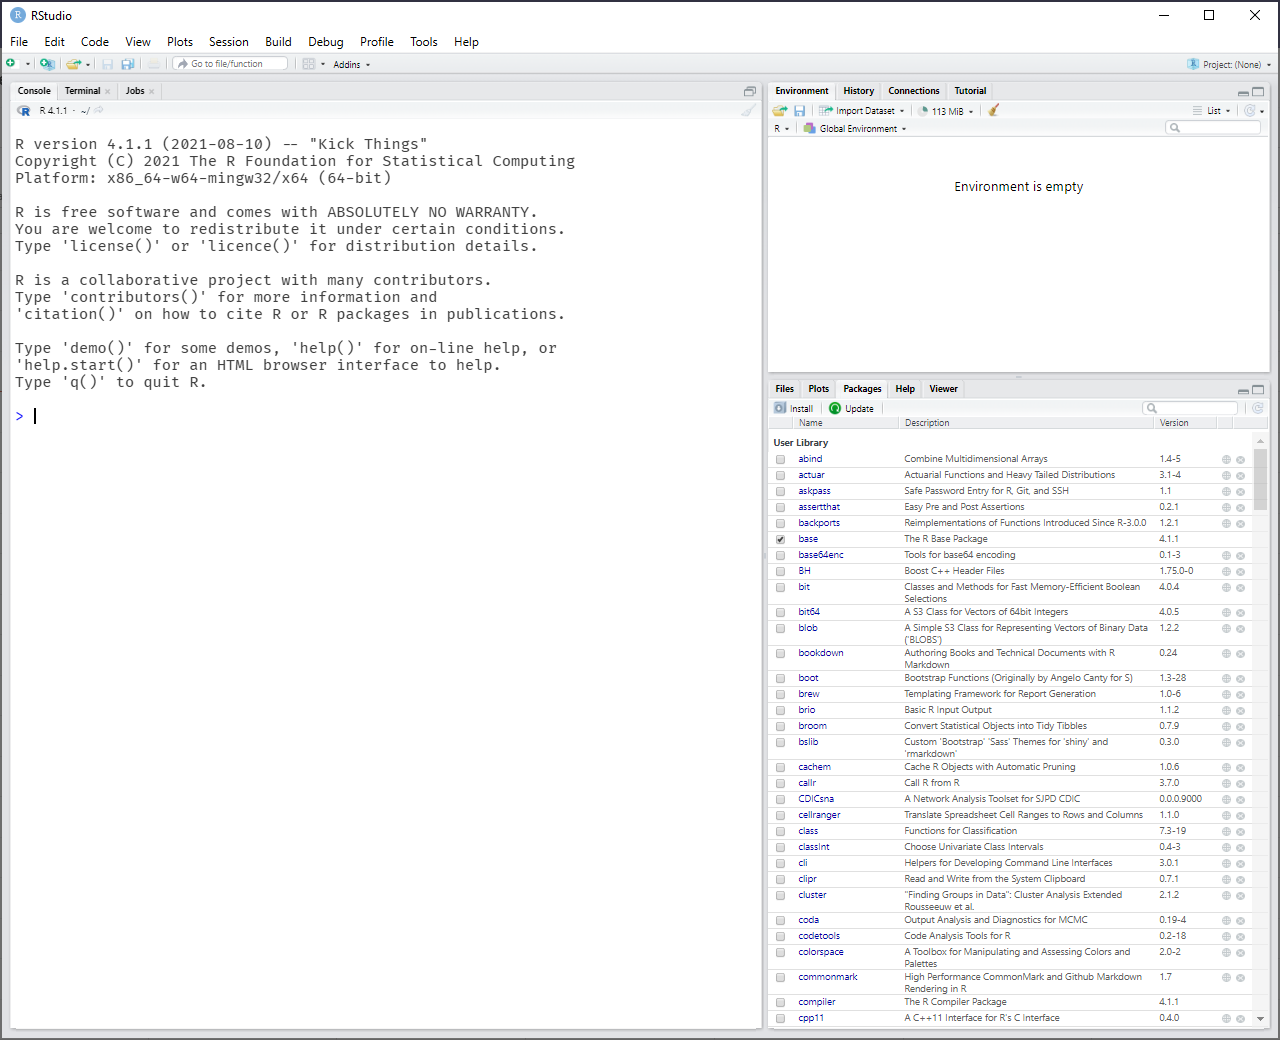Minimize the Environment pane
Viewport: 1280px width, 1040px height.
click(1243, 92)
